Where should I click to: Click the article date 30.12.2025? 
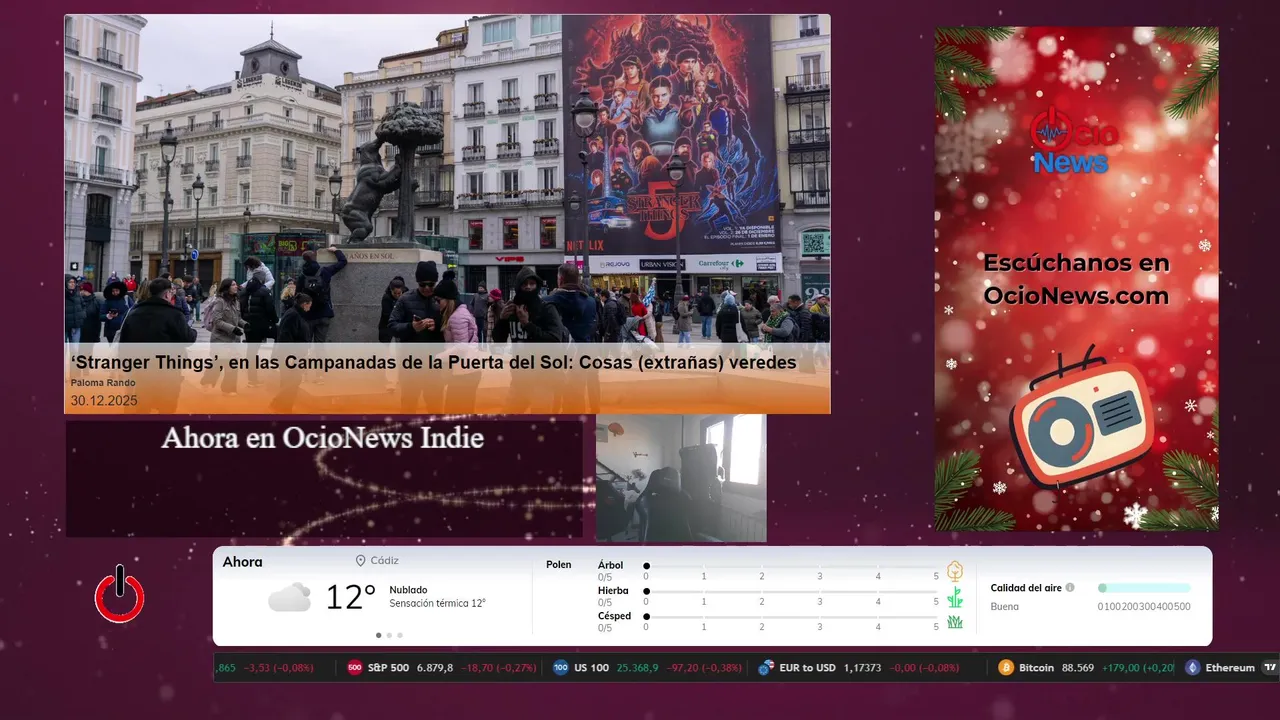(x=104, y=401)
